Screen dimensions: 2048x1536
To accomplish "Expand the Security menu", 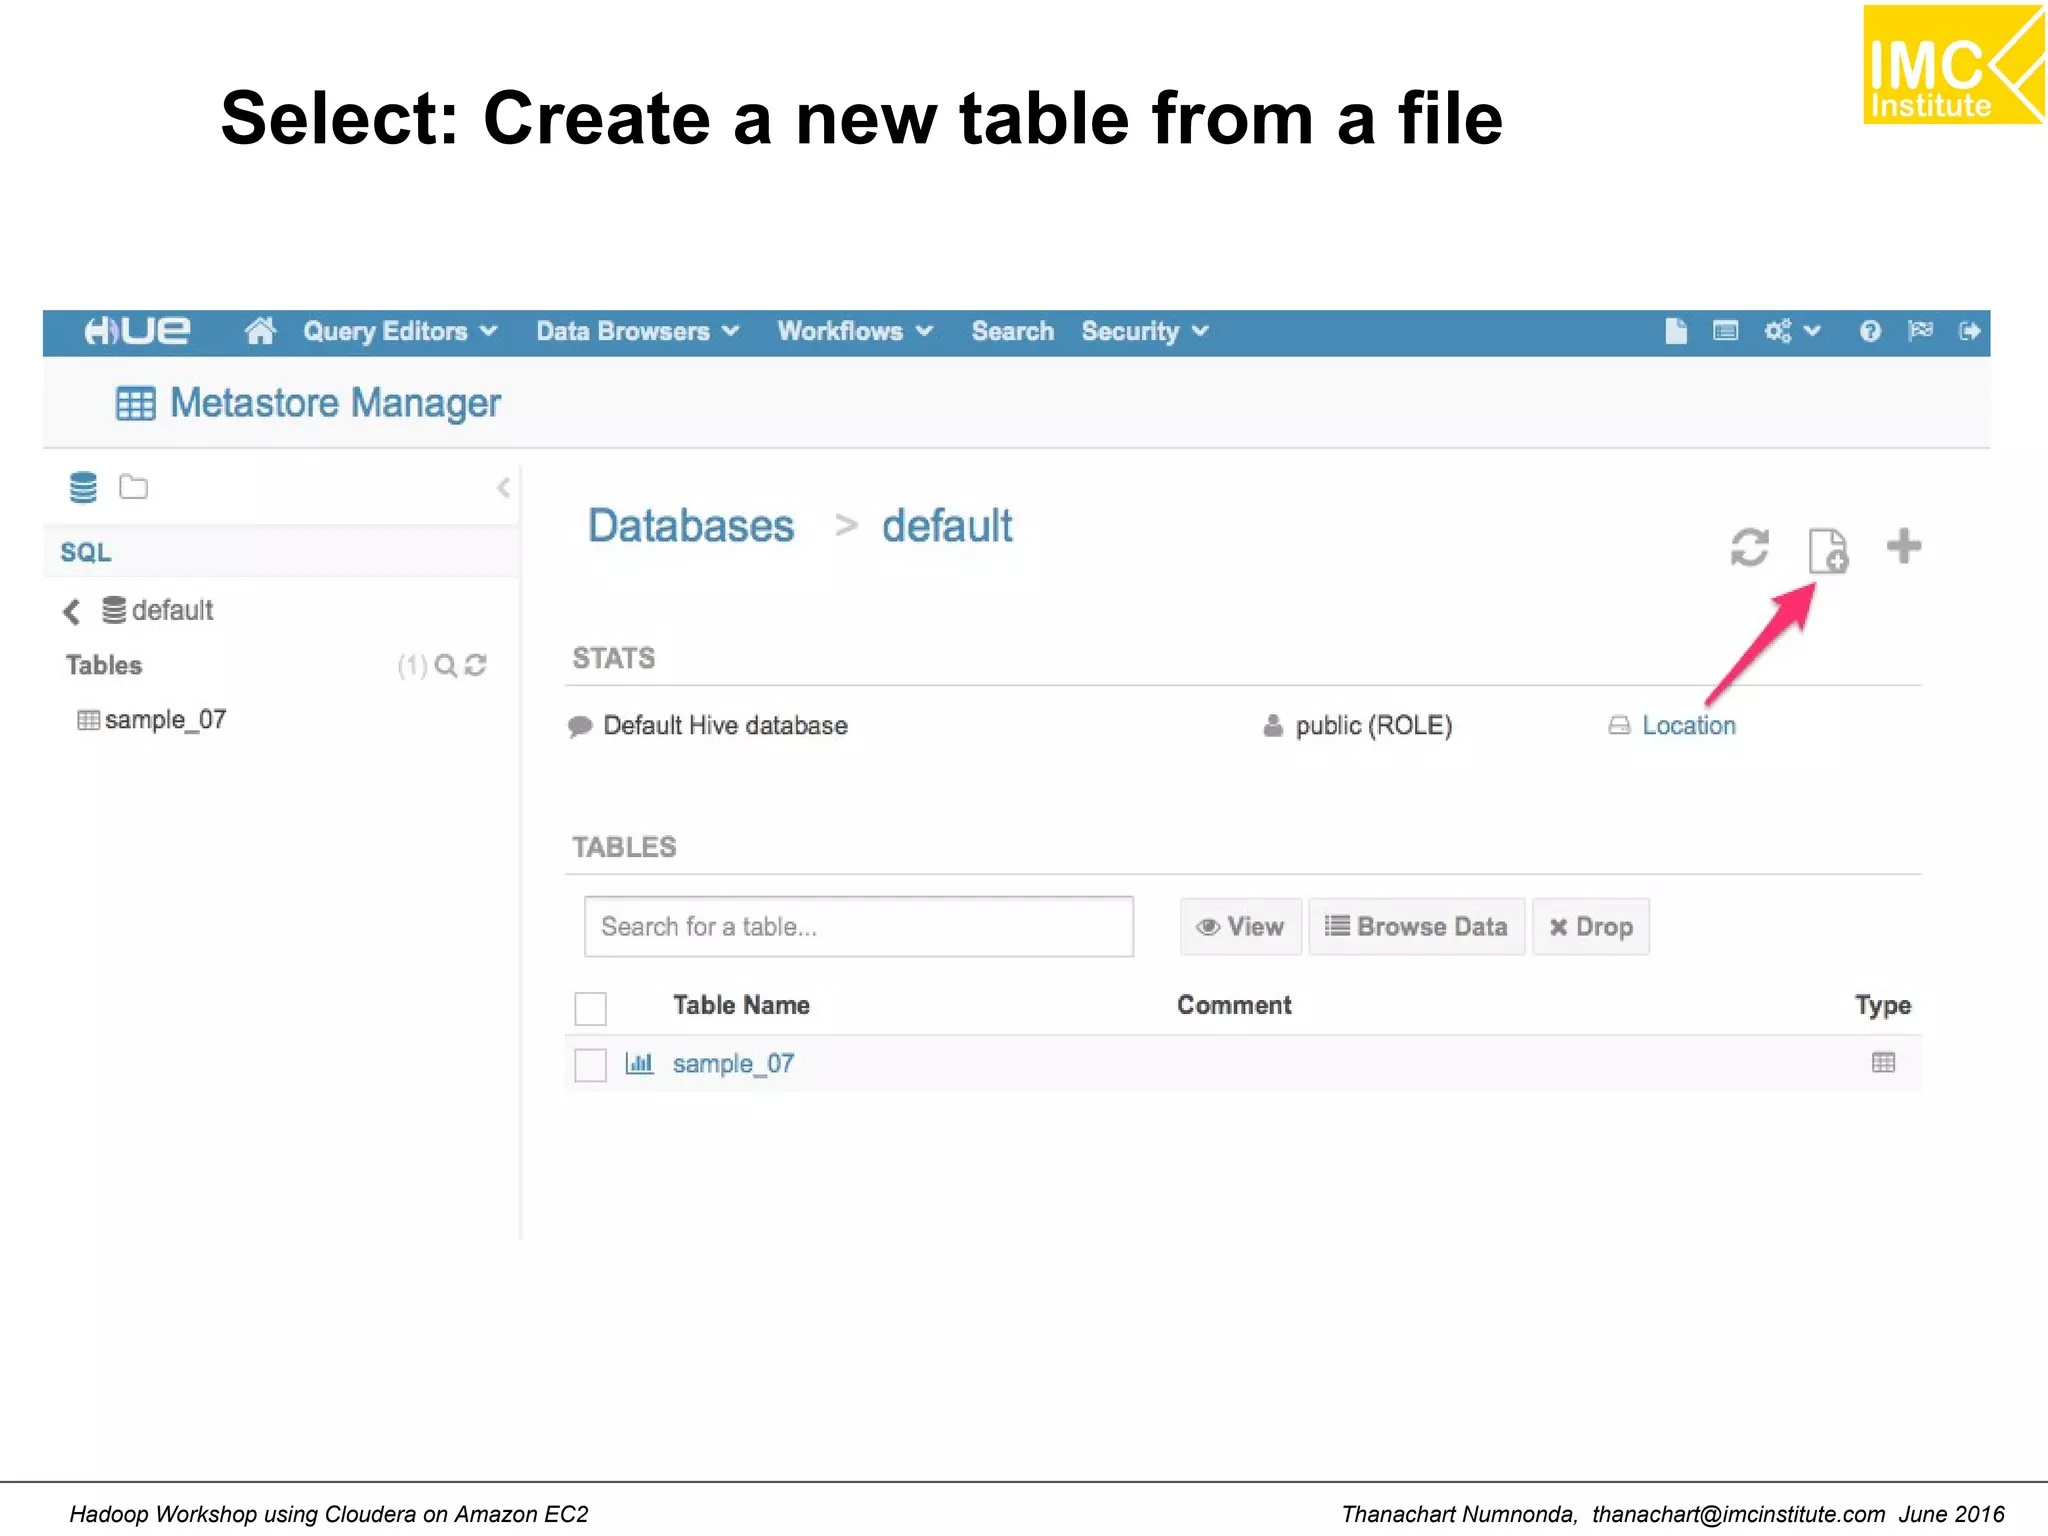I will 1145,331.
